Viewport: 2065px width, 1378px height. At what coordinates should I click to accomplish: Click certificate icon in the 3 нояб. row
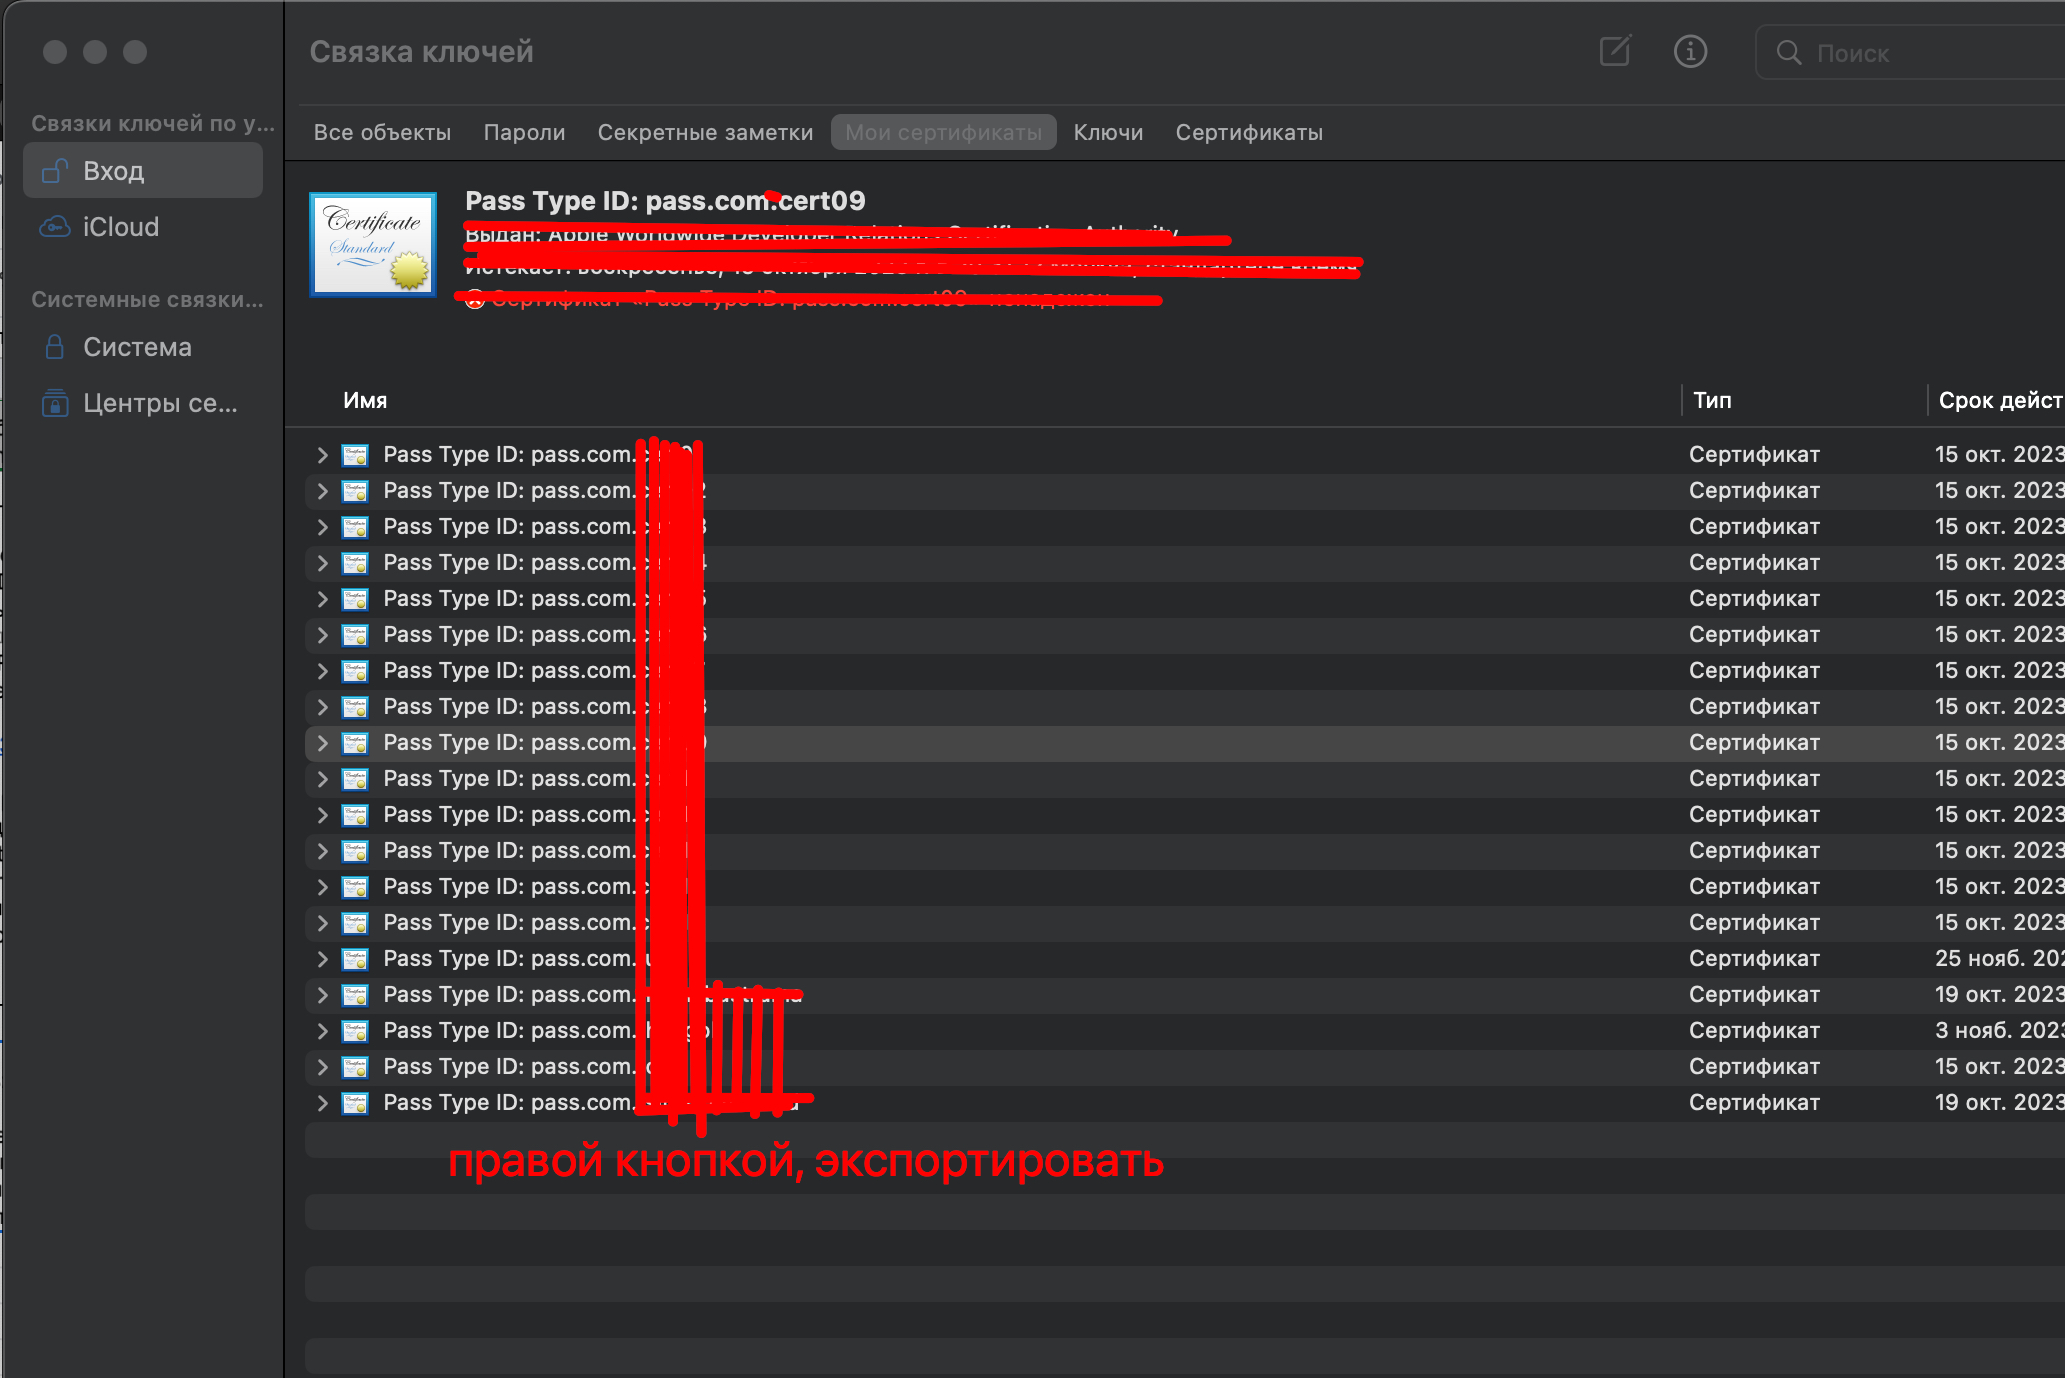[x=355, y=1031]
